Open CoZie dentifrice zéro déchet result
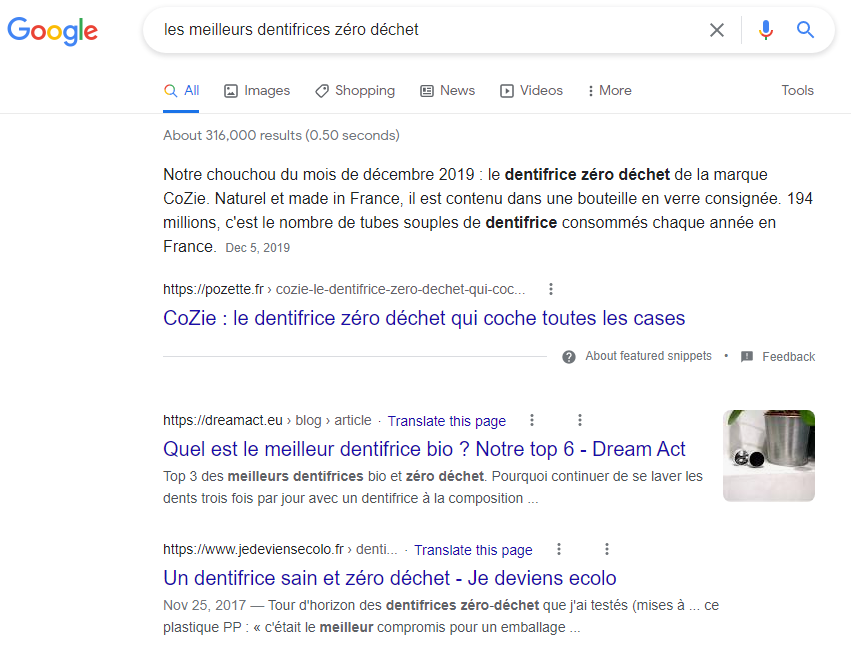This screenshot has height=646, width=851. (424, 318)
